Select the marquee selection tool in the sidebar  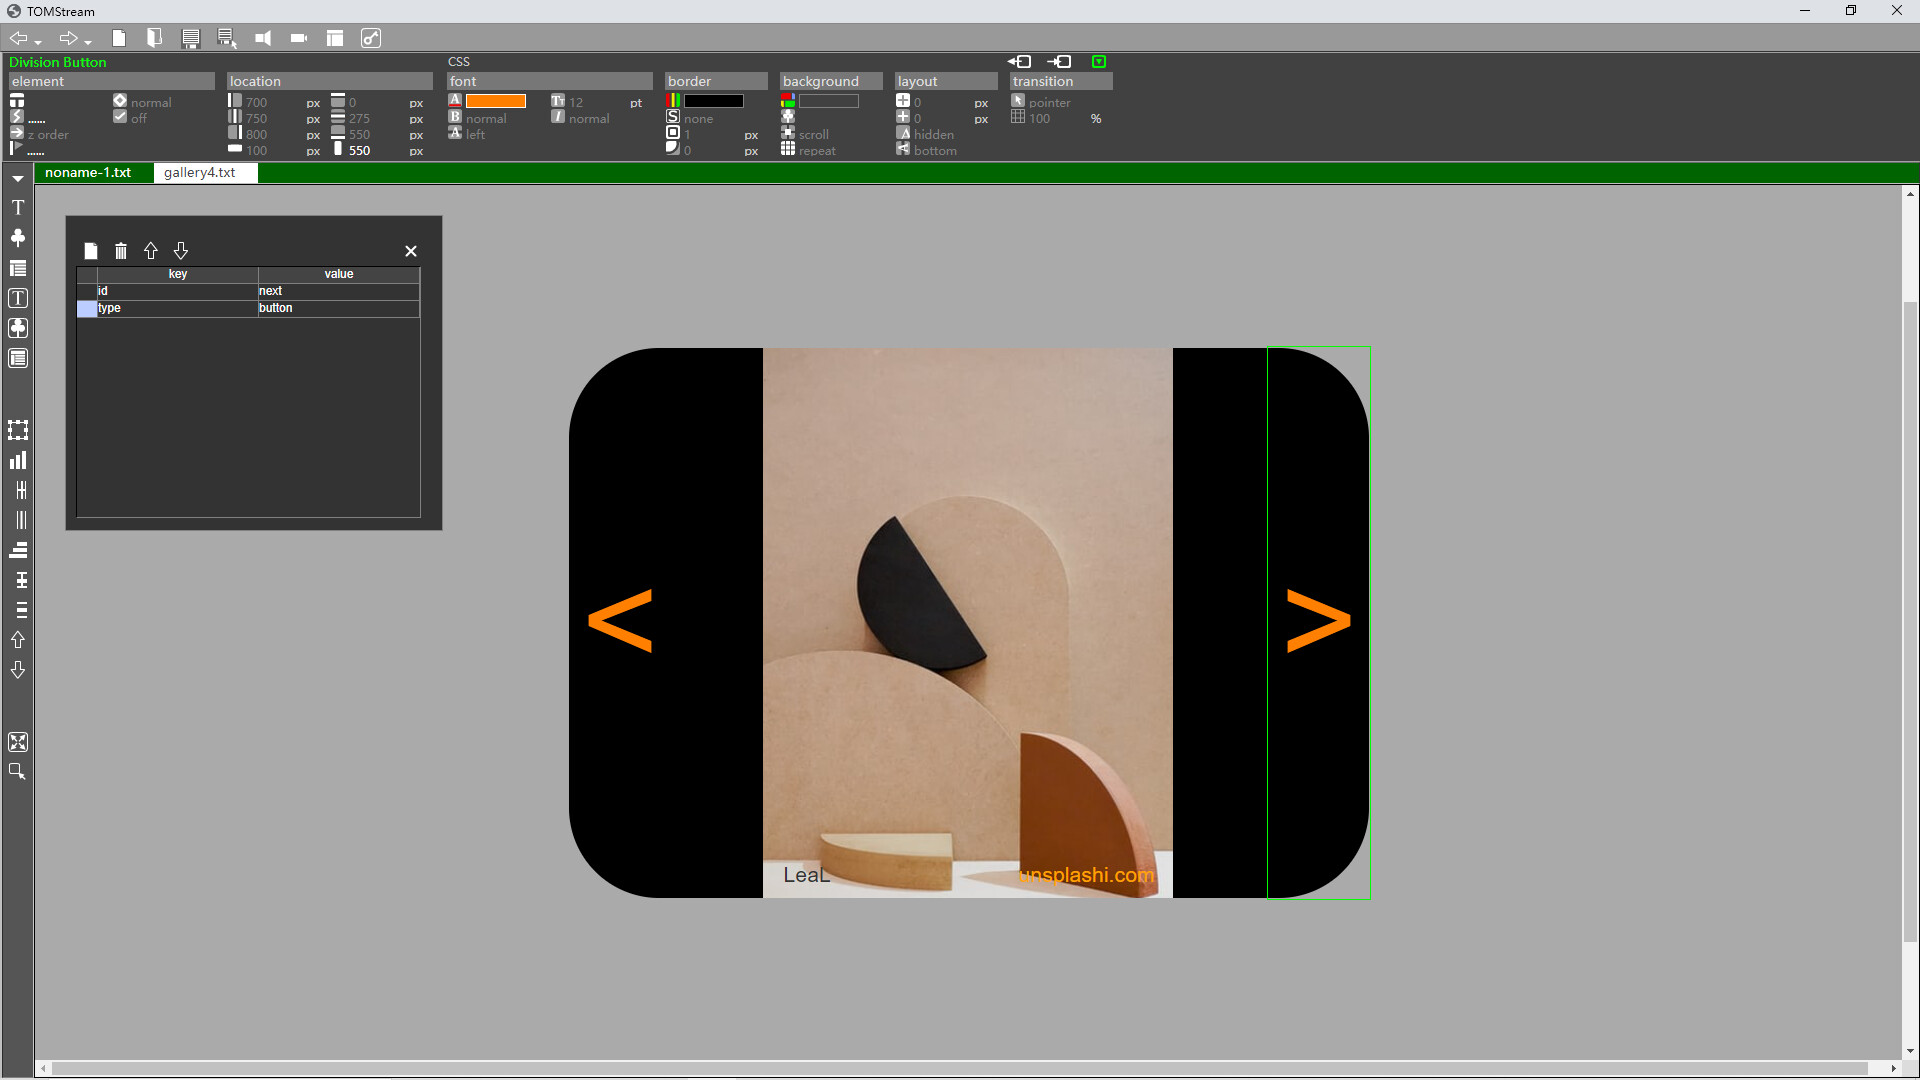click(x=17, y=430)
